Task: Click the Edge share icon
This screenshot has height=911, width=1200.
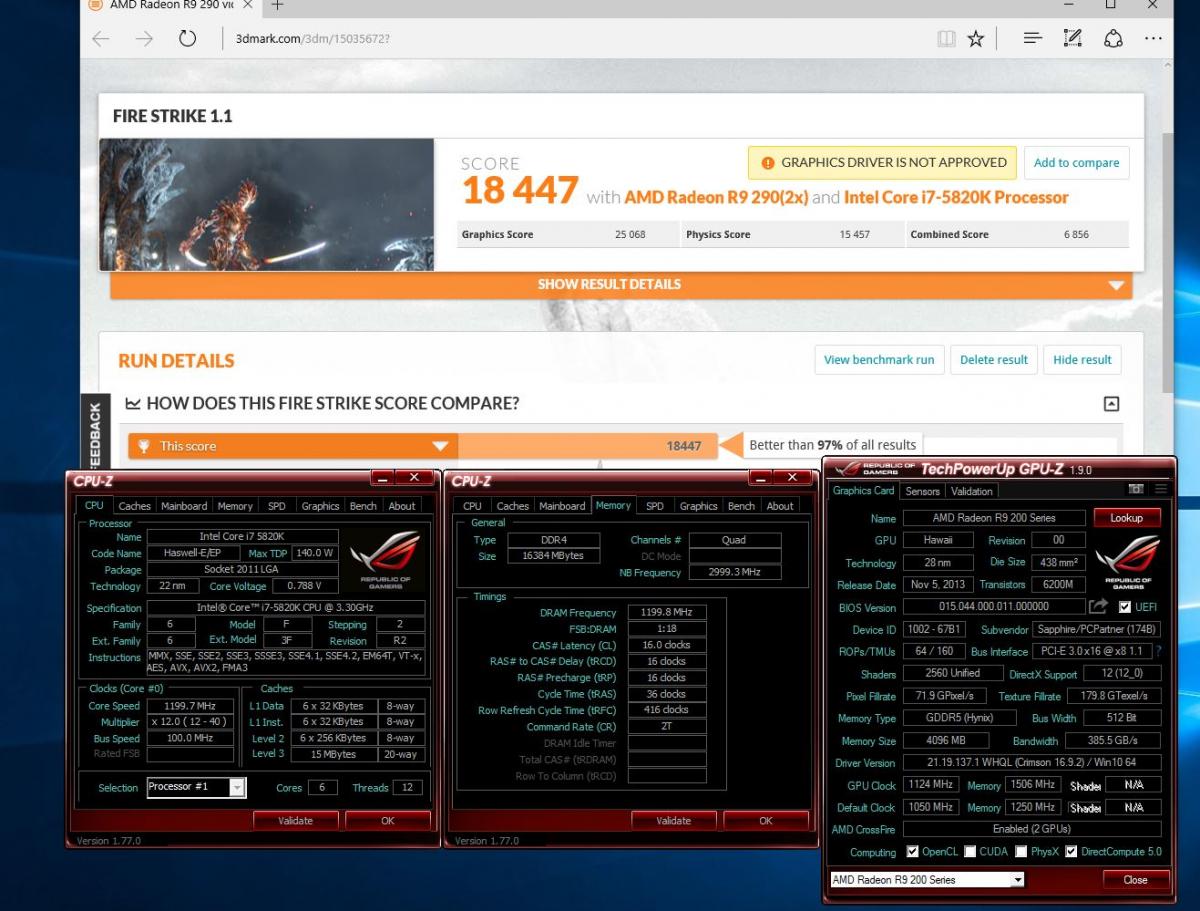Action: (1113, 39)
